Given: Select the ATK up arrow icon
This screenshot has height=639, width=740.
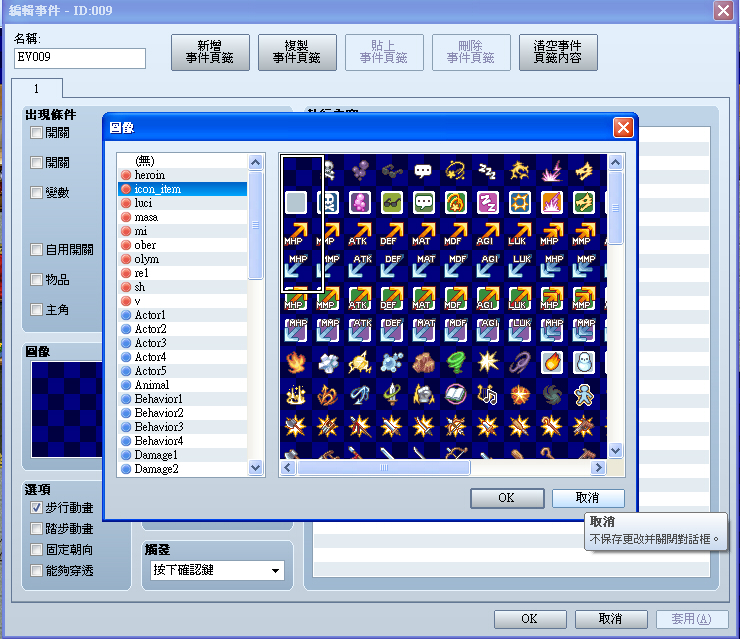Looking at the screenshot, I should click(x=360, y=235).
